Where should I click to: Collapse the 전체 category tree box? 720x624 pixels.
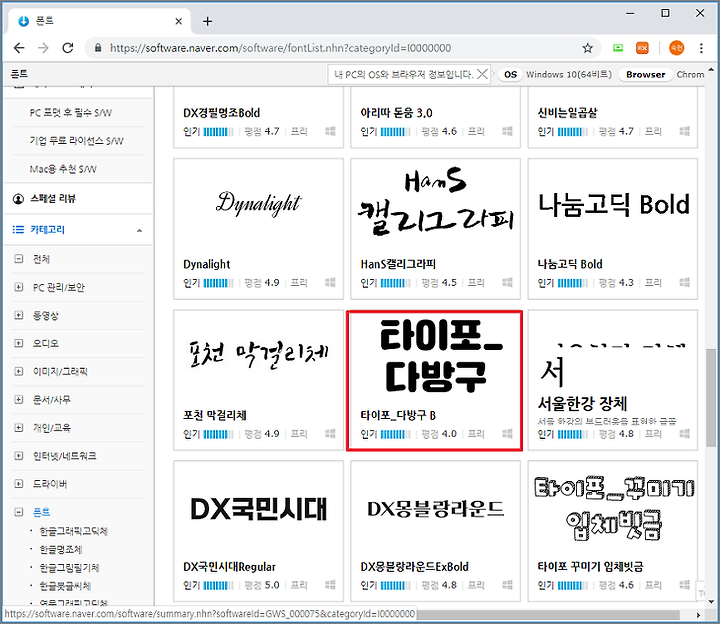pos(19,259)
